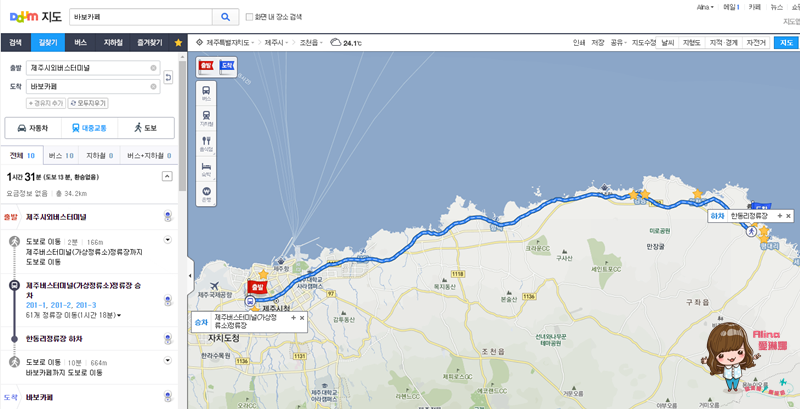This screenshot has width=800, height=409.
Task: Collapse the side panel with the left arrow handle
Action: tap(190, 275)
